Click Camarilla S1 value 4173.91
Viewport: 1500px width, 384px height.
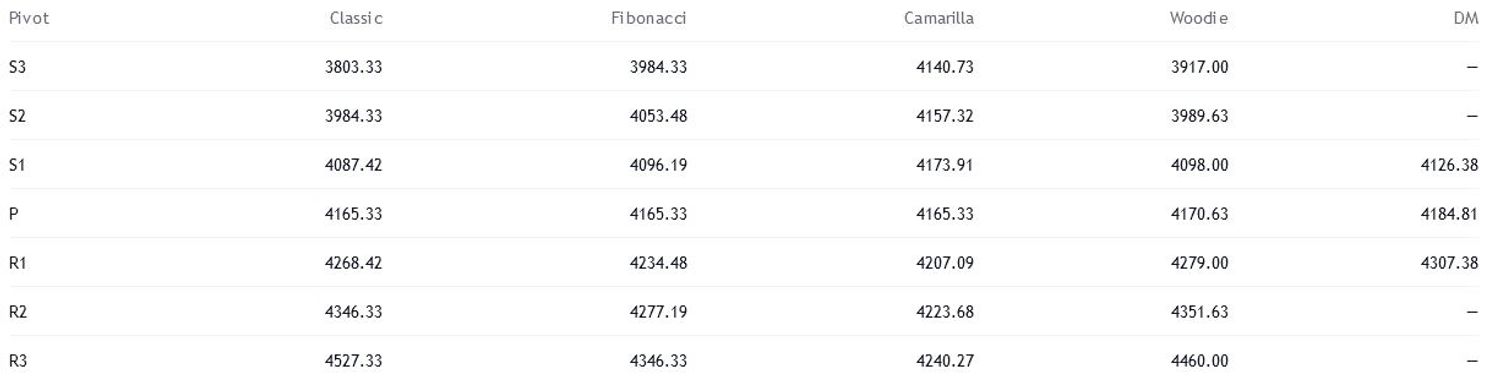pos(945,165)
